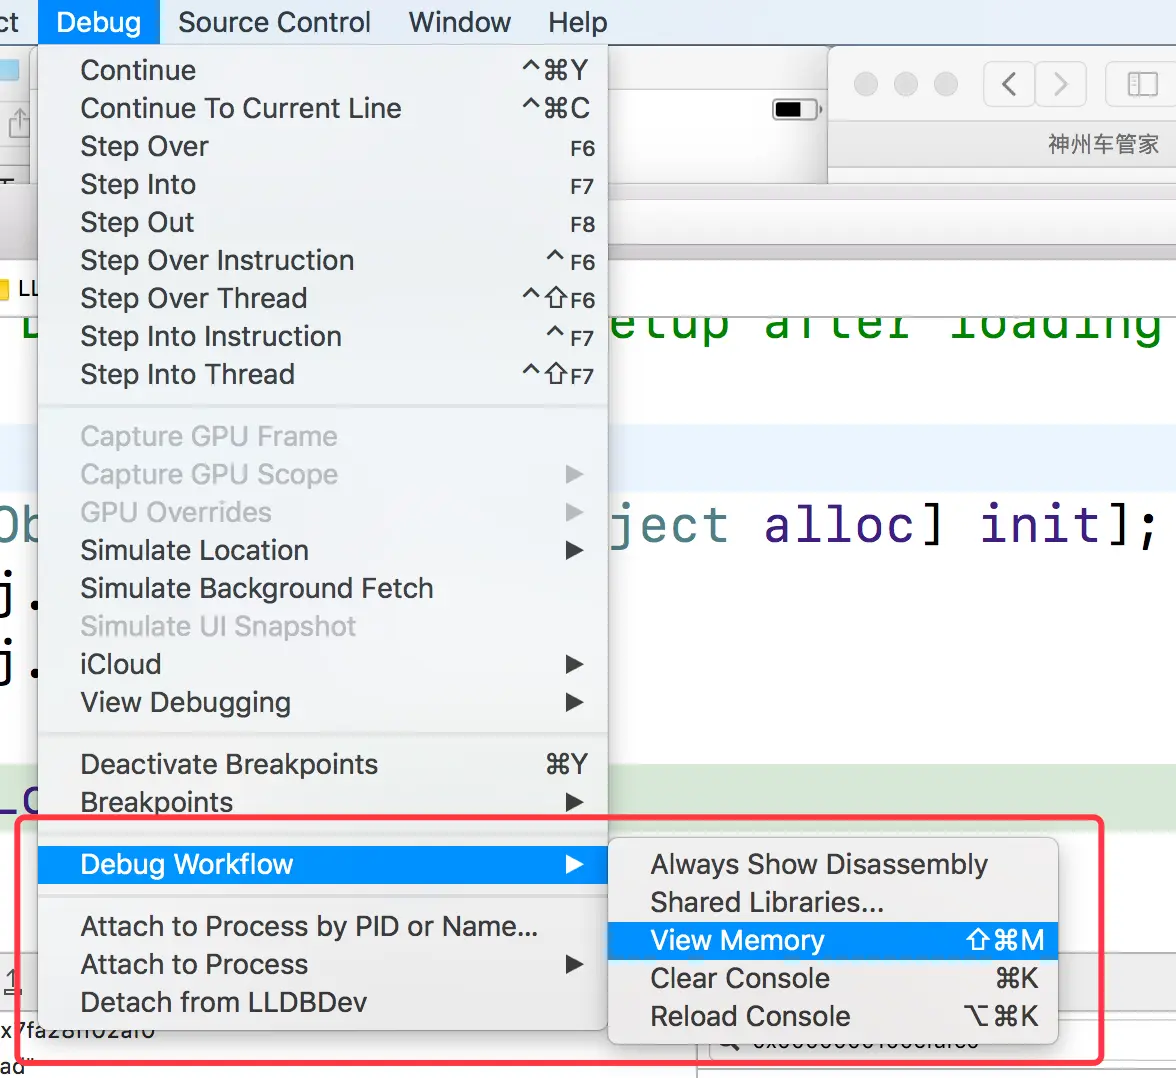Choose Step Into Thread
The height and width of the screenshot is (1078, 1176).
point(322,375)
